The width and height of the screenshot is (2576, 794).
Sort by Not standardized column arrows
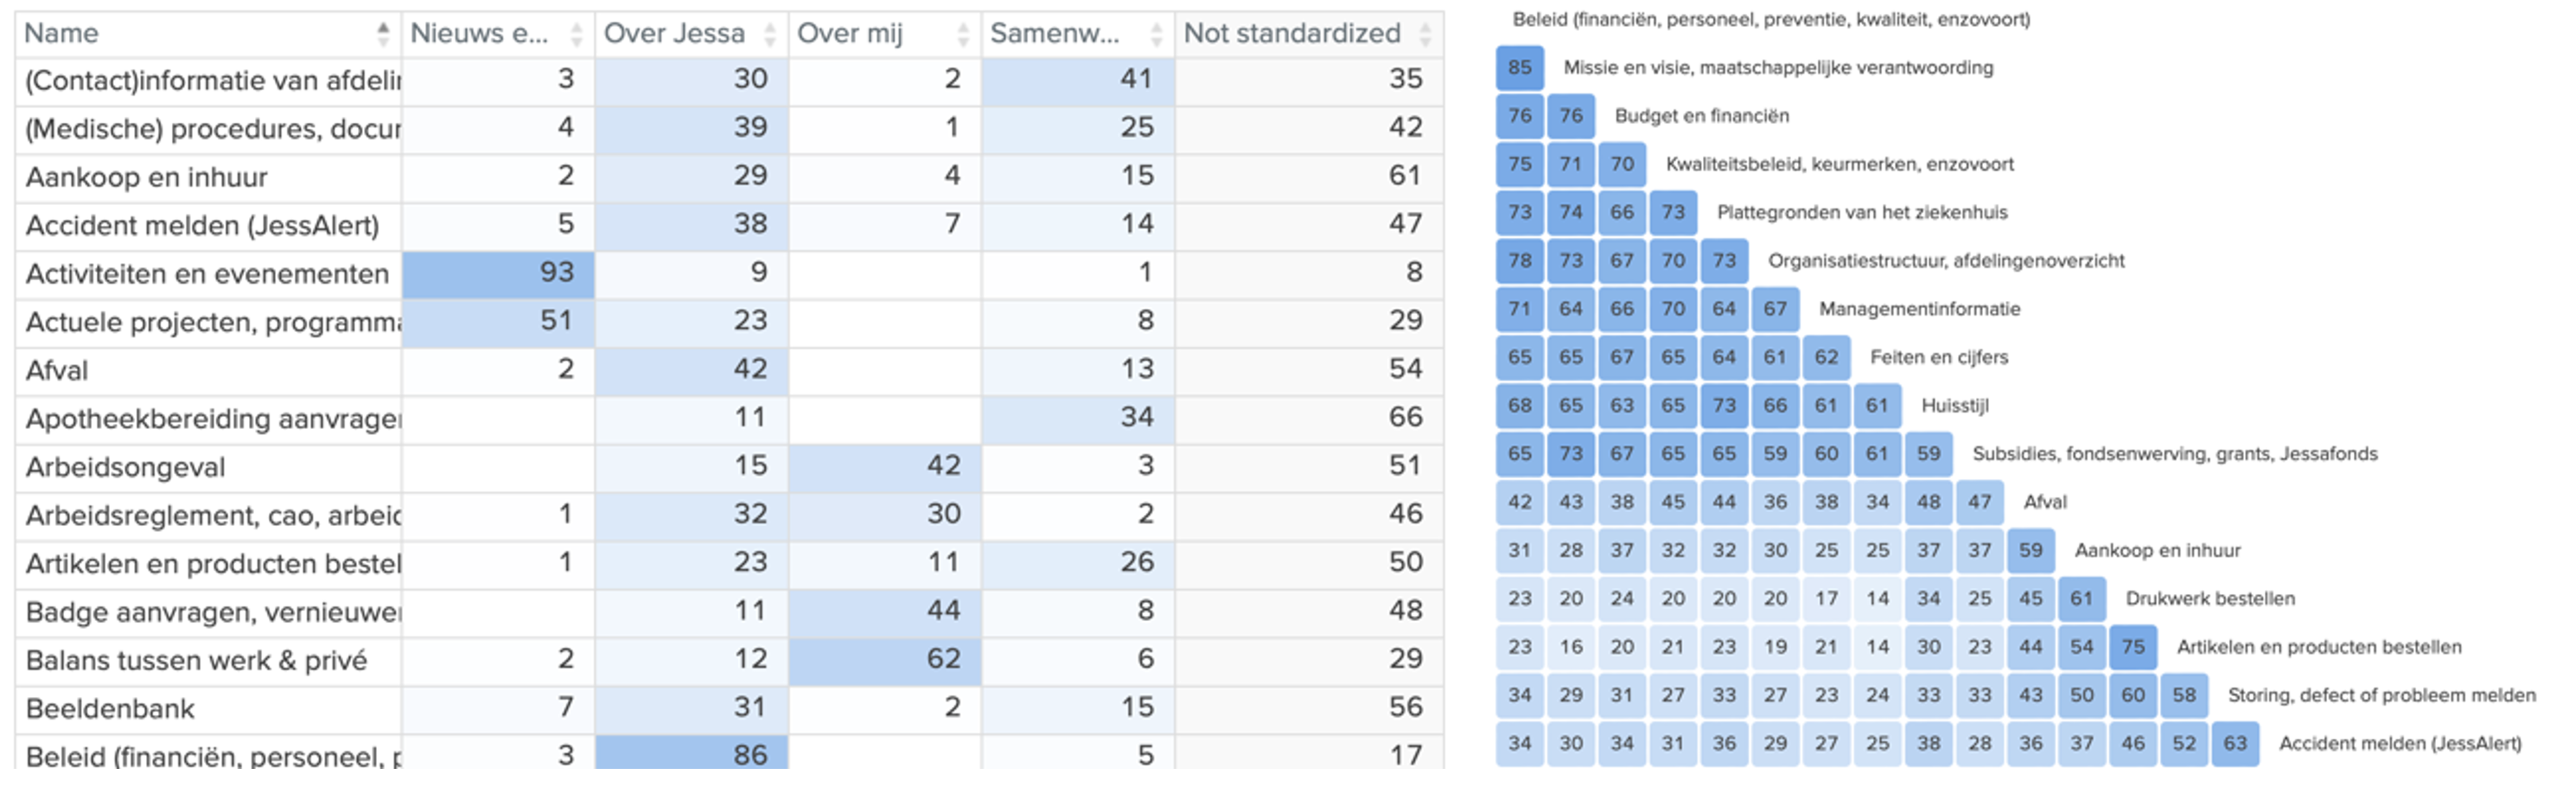(x=1425, y=34)
